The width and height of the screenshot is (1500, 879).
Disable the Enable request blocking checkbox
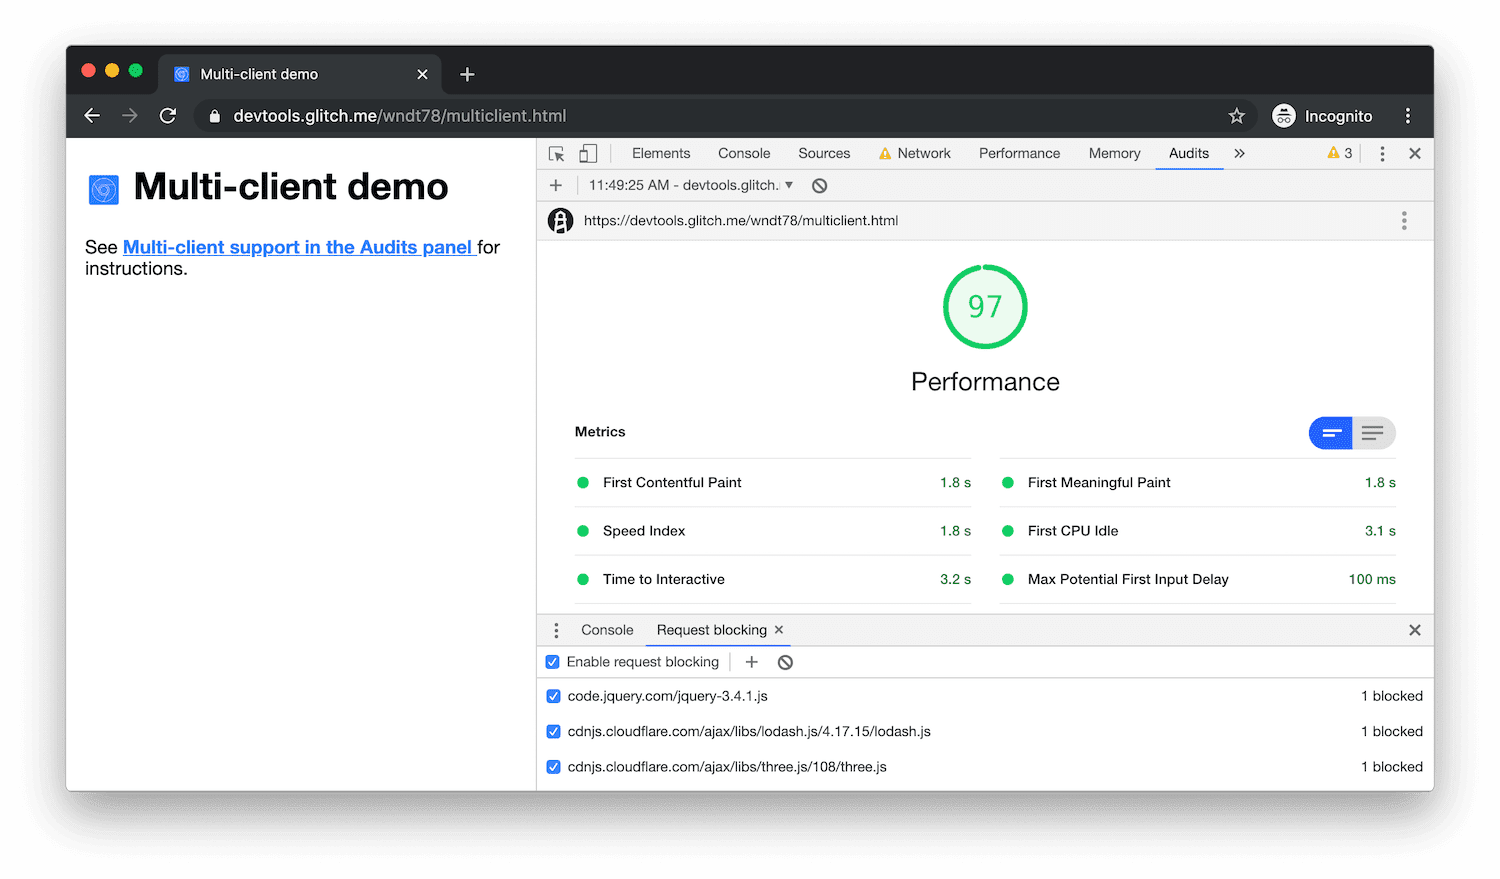[x=553, y=662]
